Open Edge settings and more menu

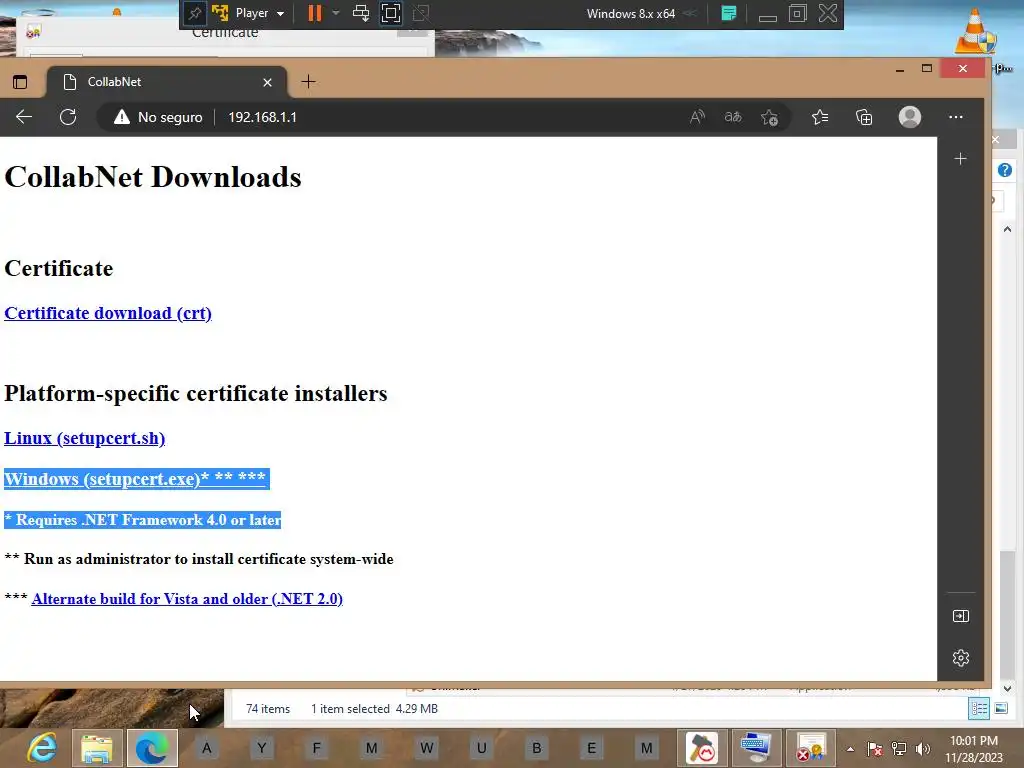coord(955,117)
